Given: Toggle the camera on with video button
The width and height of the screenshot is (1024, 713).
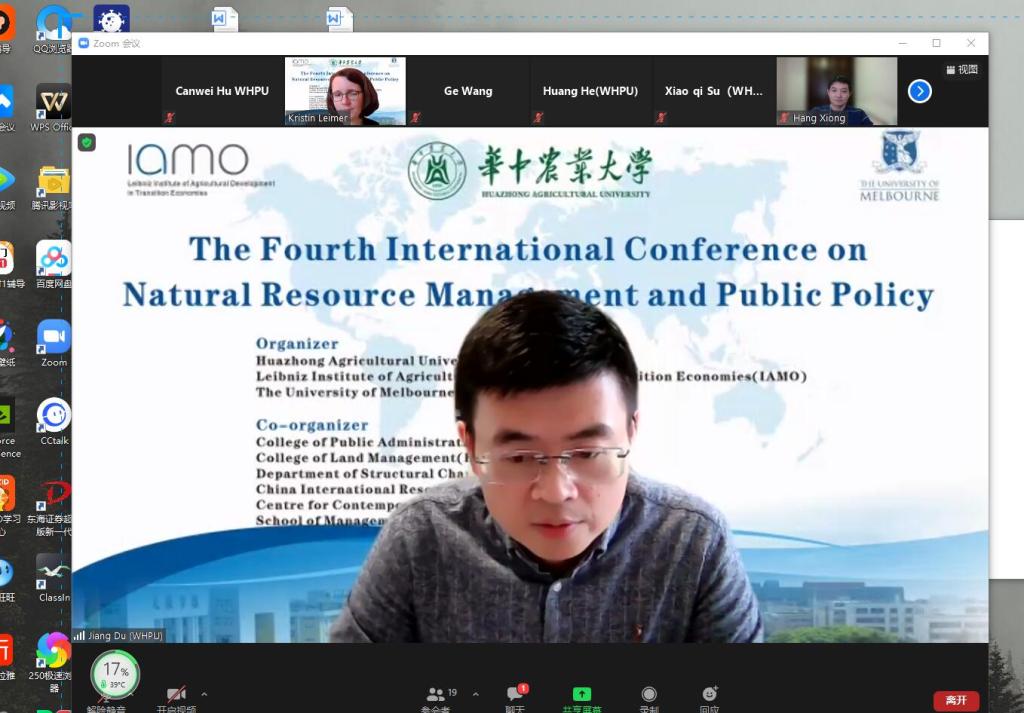Looking at the screenshot, I should click(x=176, y=694).
